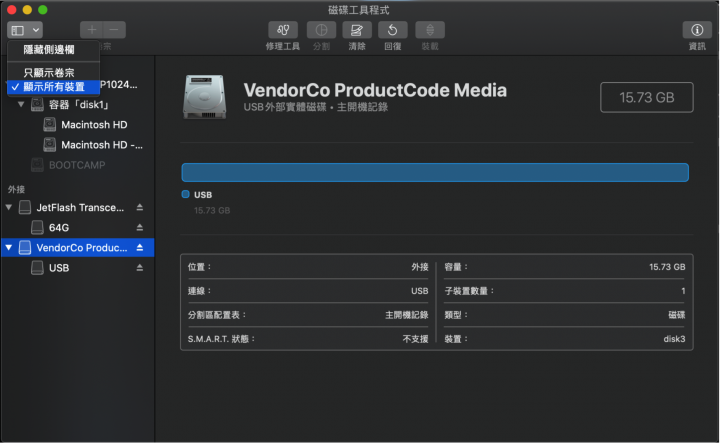The width and height of the screenshot is (720, 443).
Task: Click the 主開機記錄 partition map value
Action: point(406,315)
